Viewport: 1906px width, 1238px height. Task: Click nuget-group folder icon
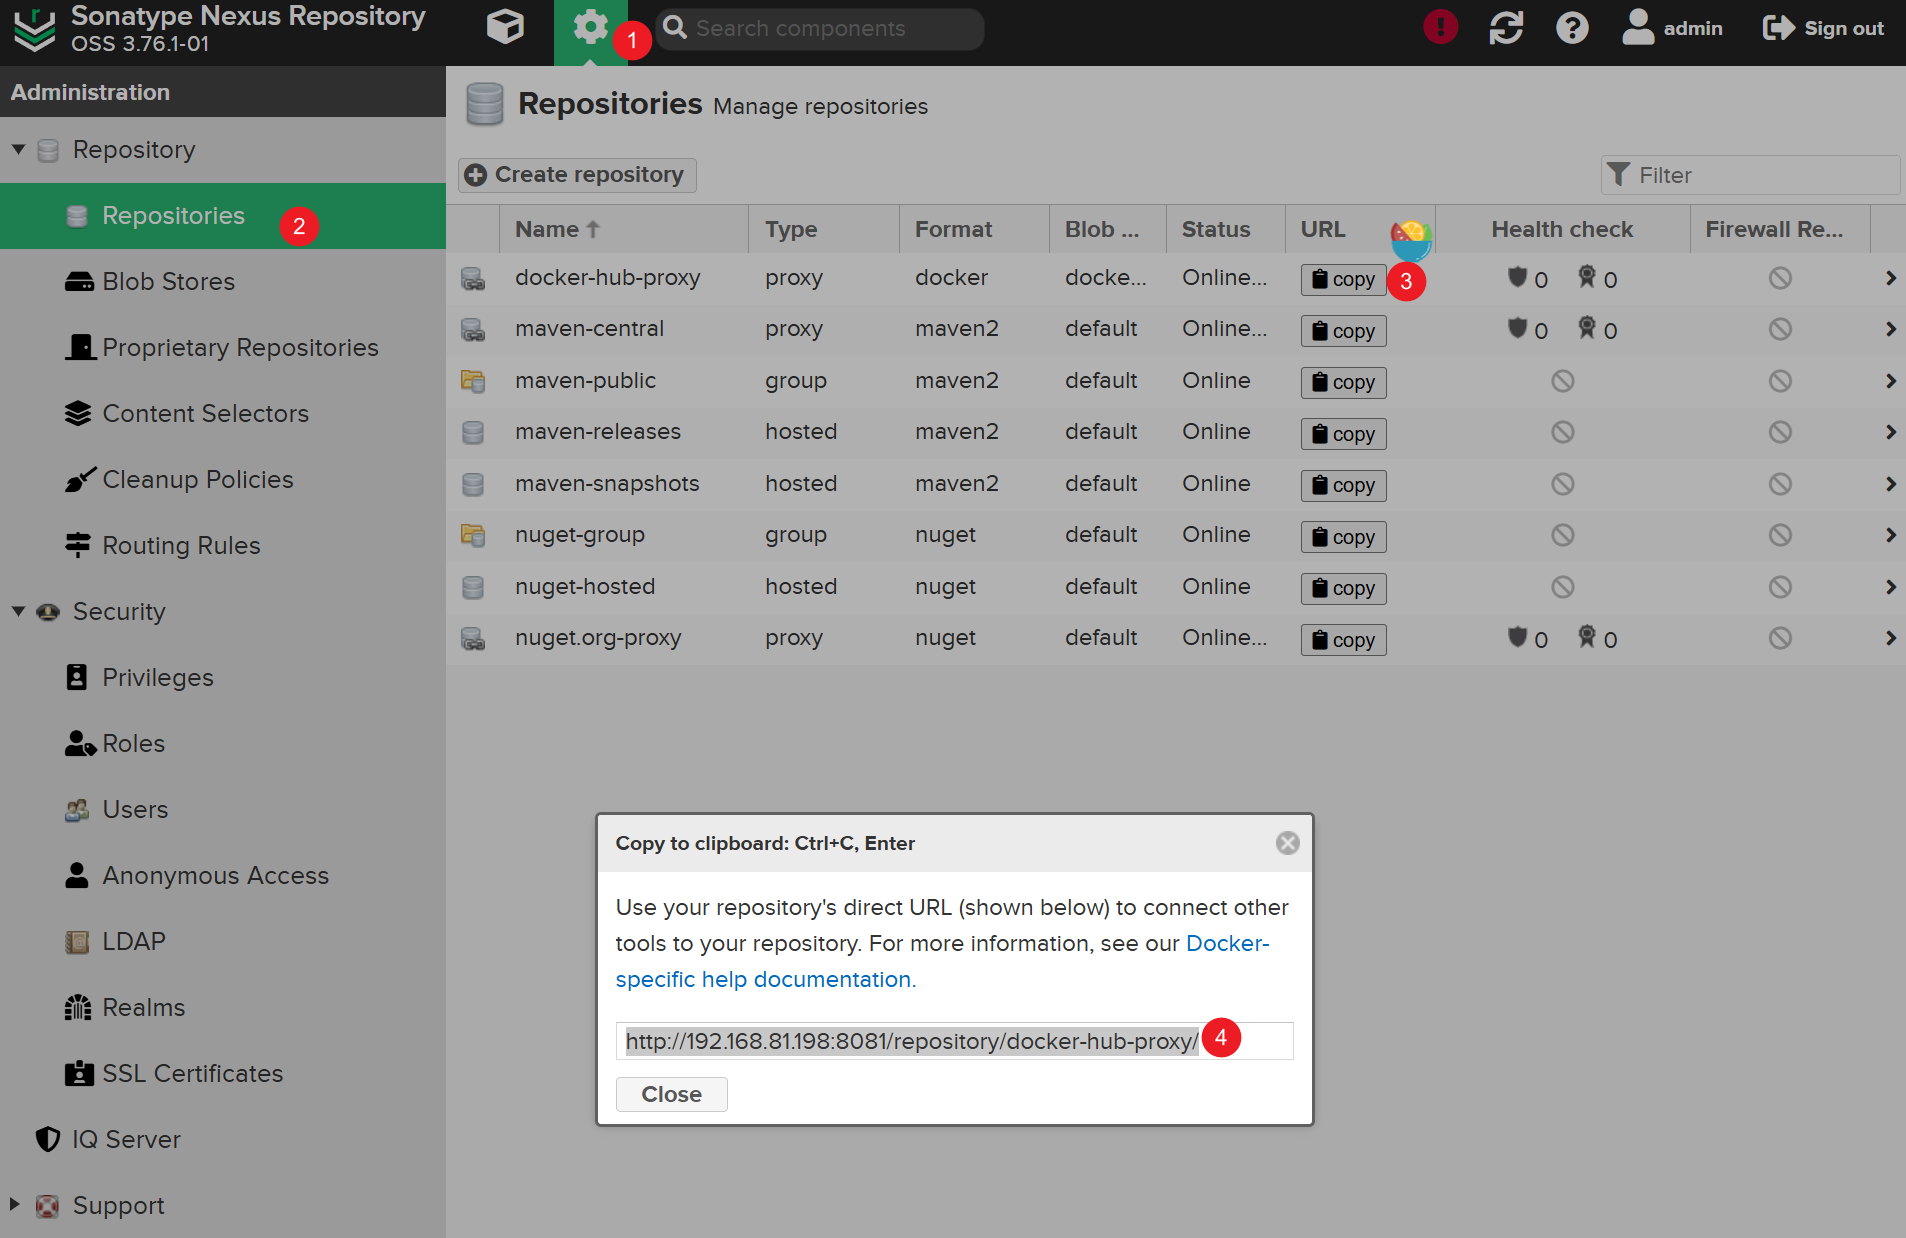(x=473, y=535)
